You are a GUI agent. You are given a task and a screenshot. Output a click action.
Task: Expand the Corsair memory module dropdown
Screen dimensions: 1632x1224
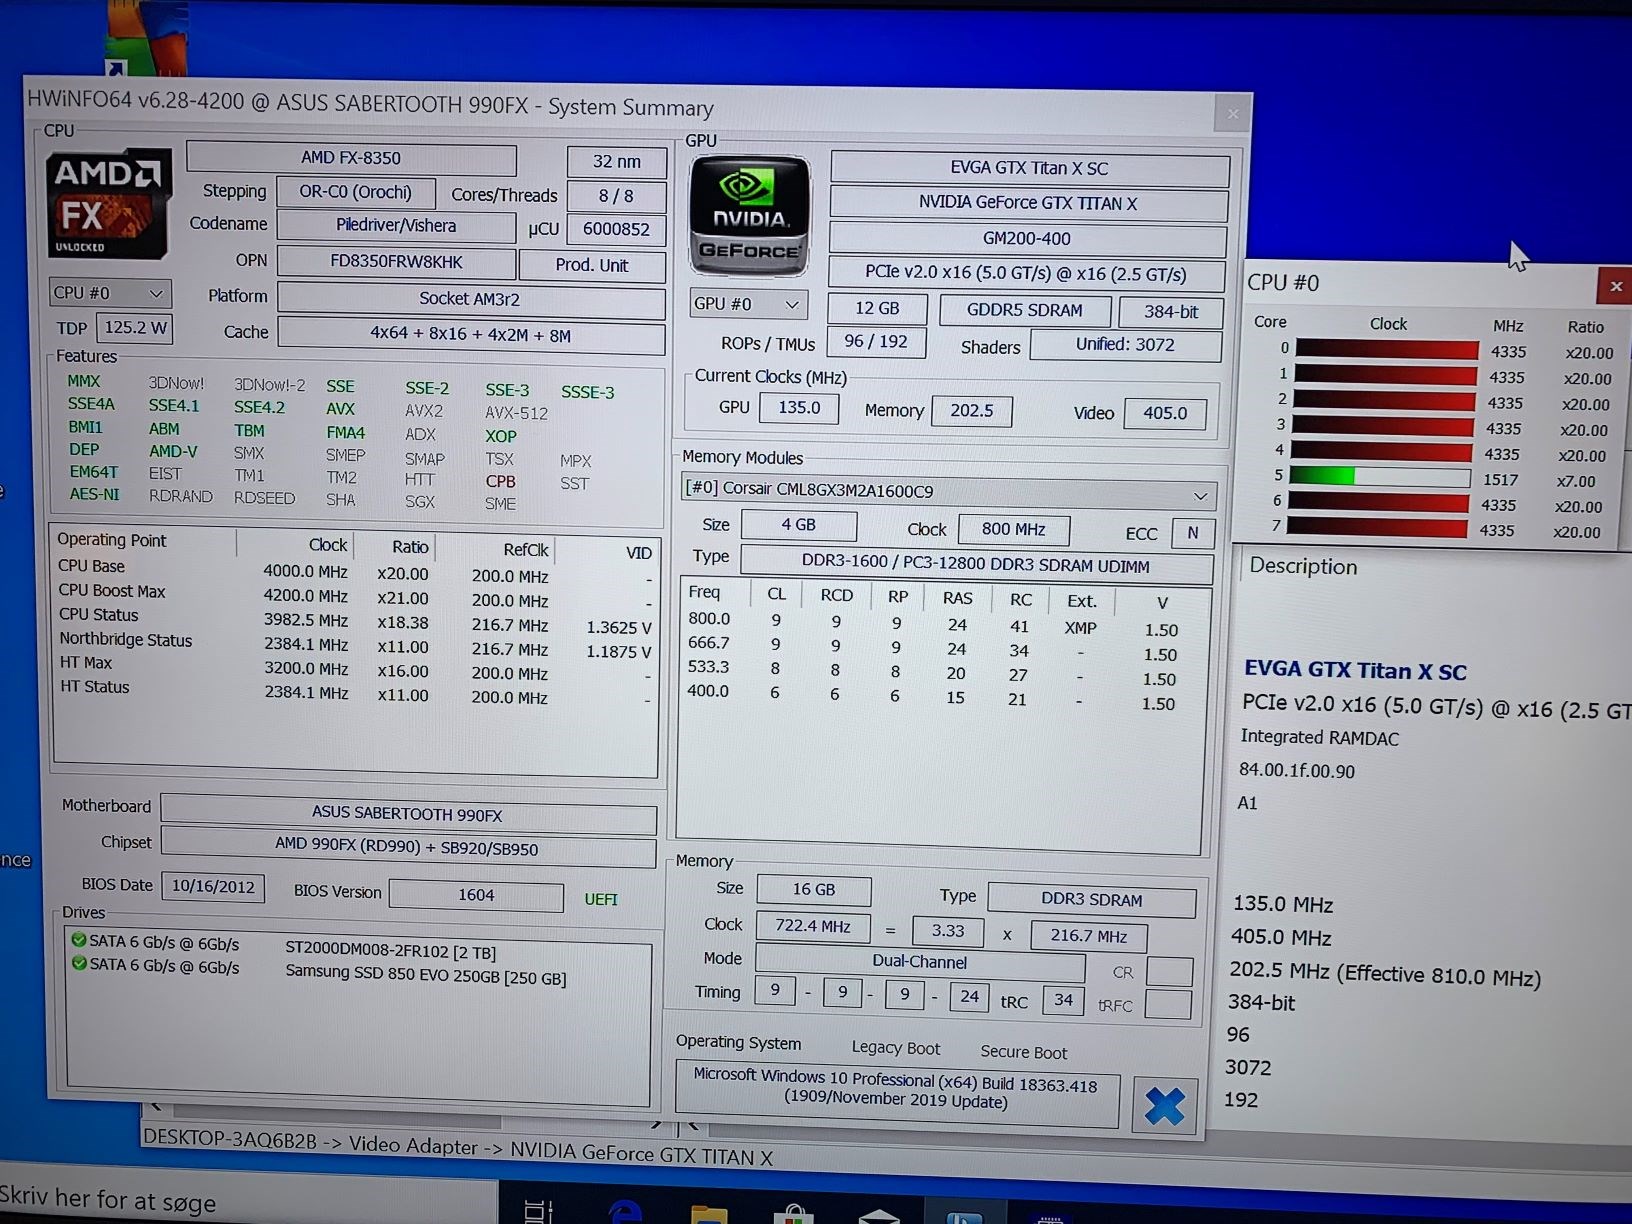pyautogui.click(x=948, y=492)
